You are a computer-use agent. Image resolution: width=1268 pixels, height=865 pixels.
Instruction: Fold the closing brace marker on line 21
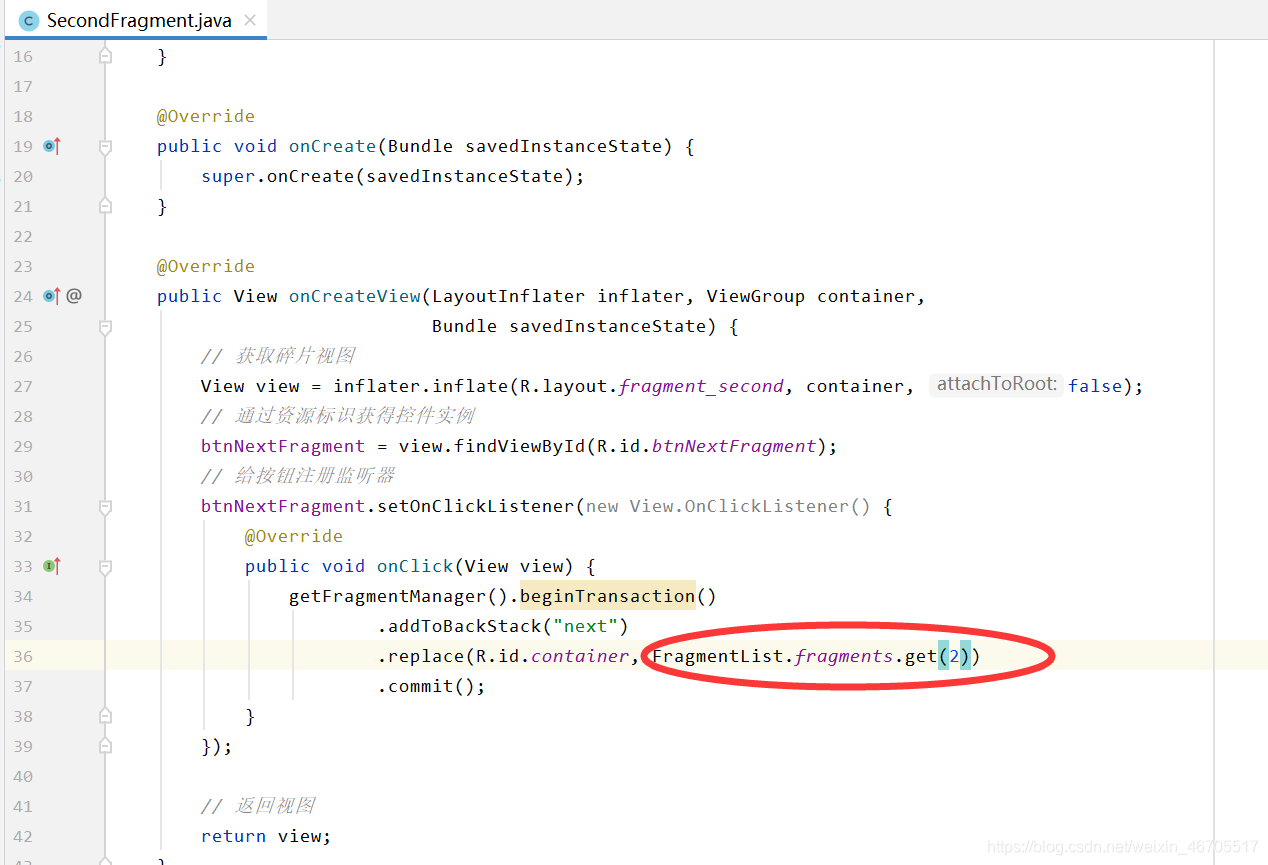coord(105,206)
